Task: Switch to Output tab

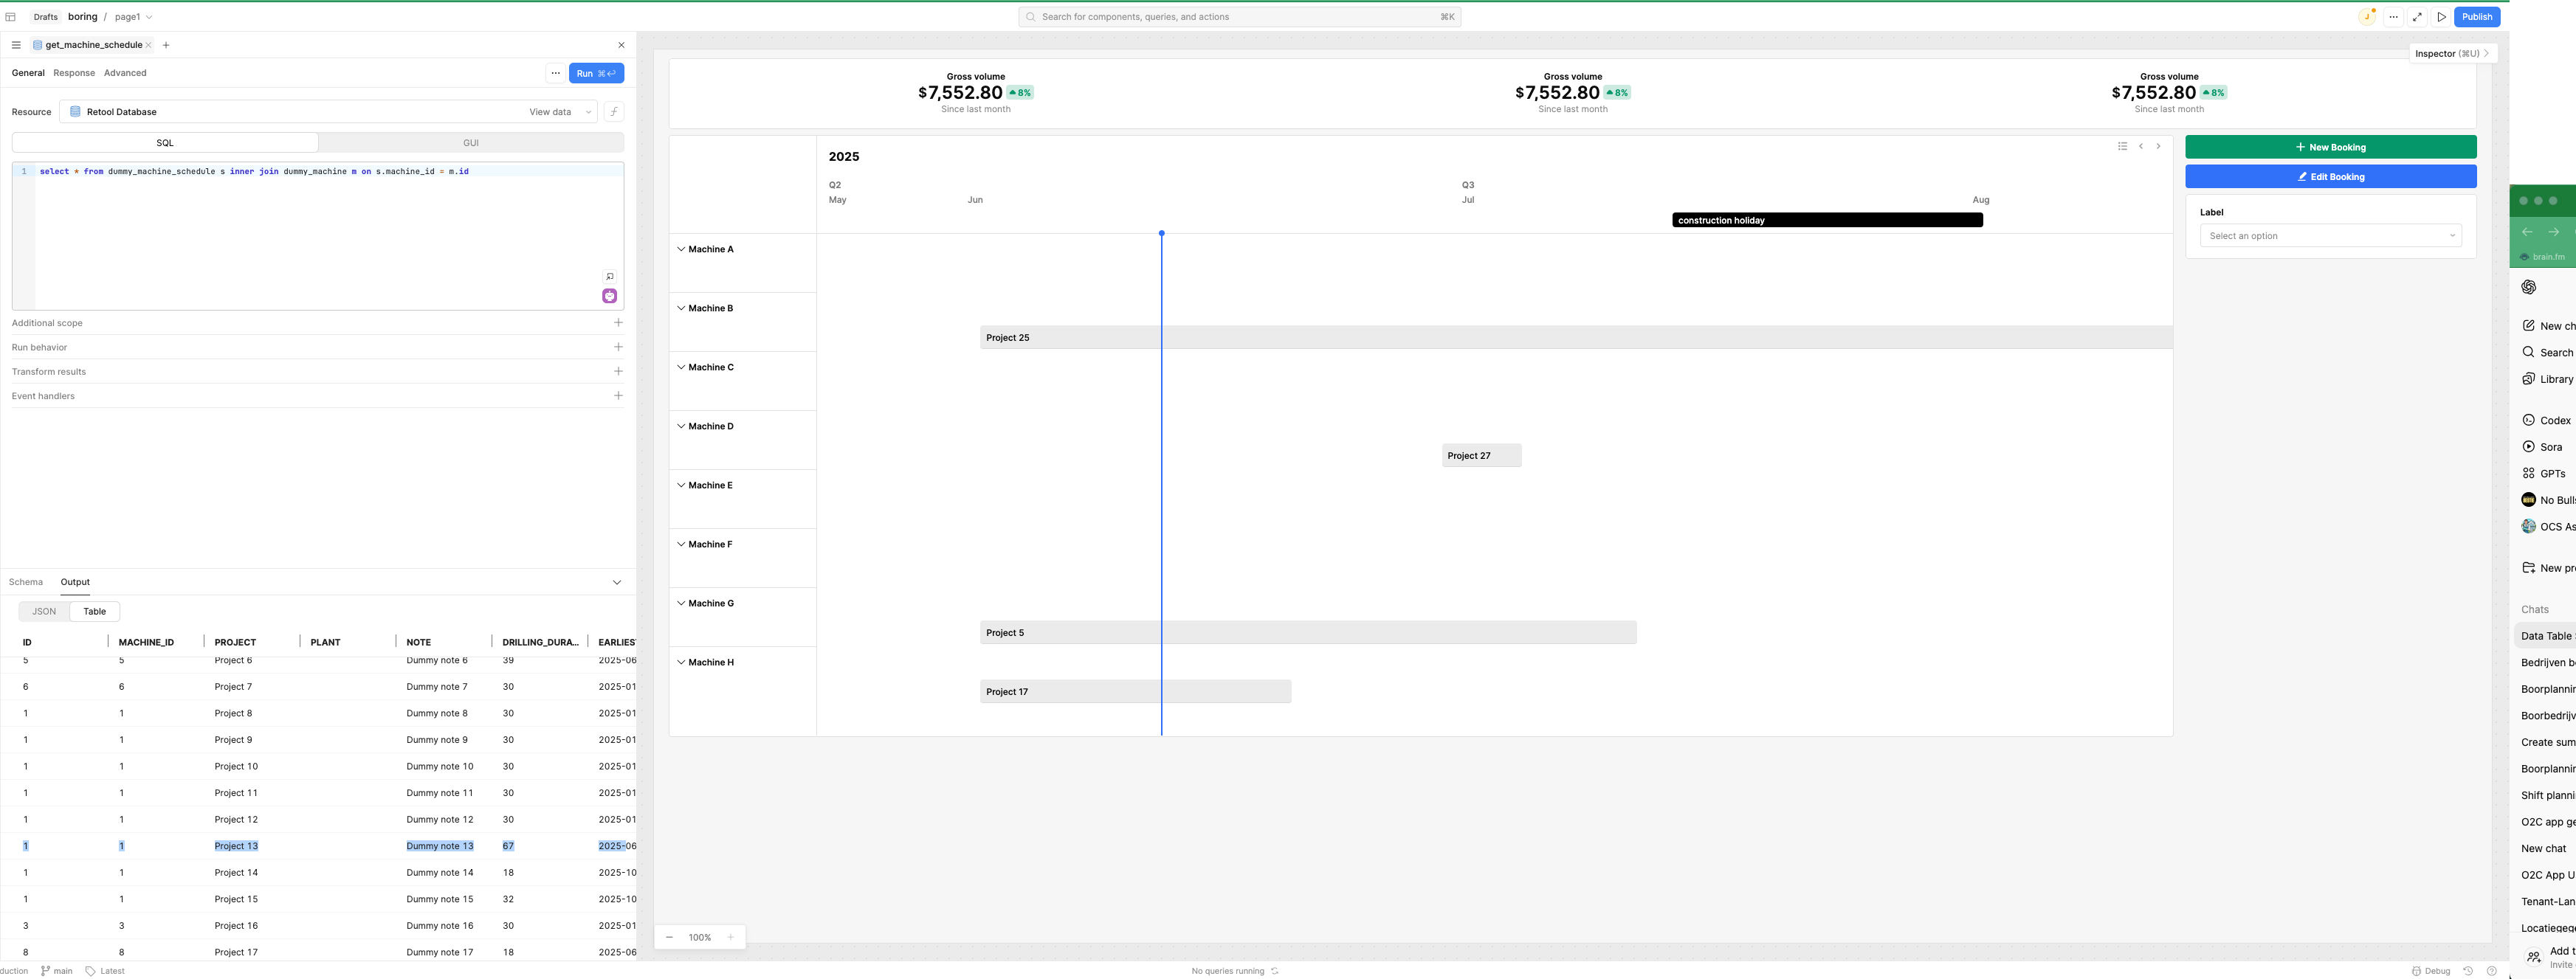Action: (75, 582)
